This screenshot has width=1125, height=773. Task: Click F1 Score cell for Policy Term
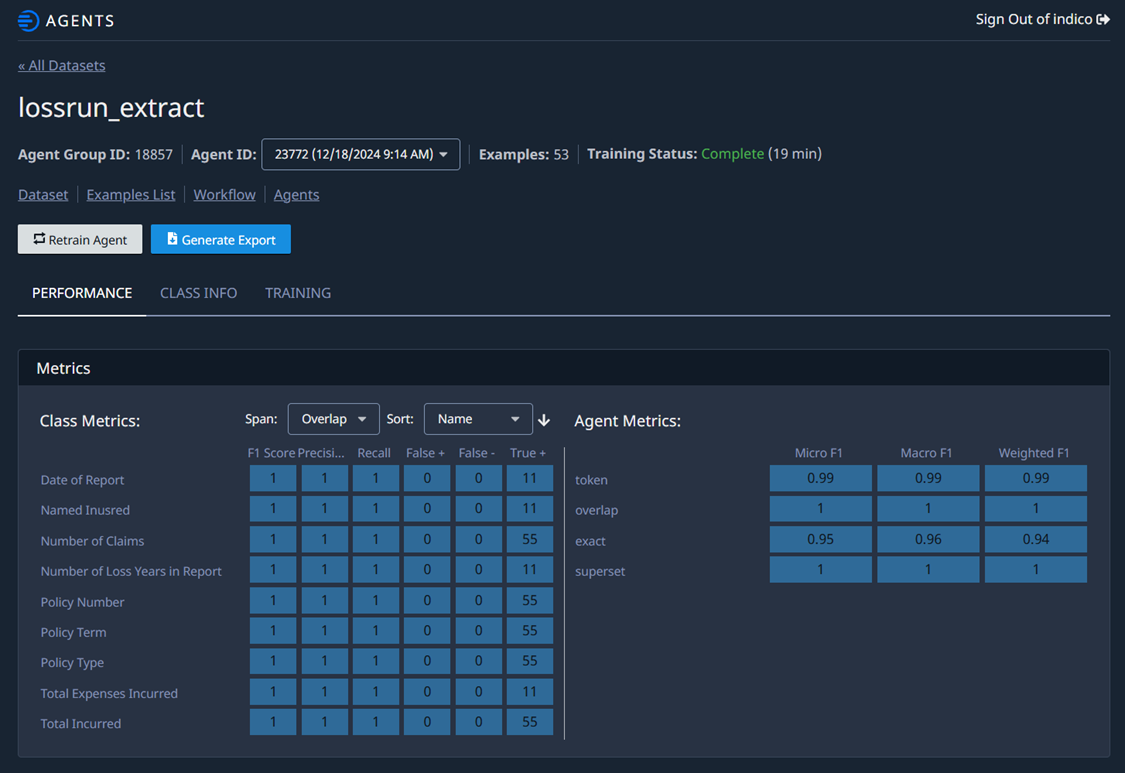pos(273,631)
